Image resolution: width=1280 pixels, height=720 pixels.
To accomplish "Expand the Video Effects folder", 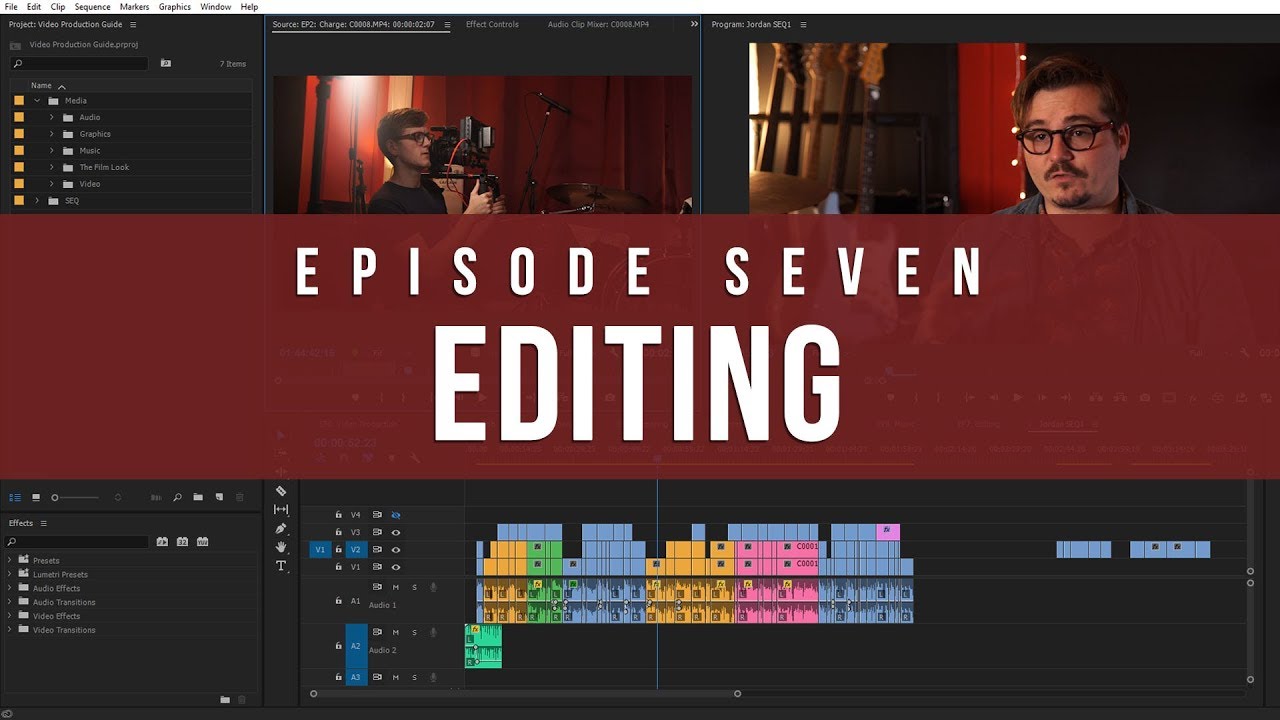I will click(10, 616).
